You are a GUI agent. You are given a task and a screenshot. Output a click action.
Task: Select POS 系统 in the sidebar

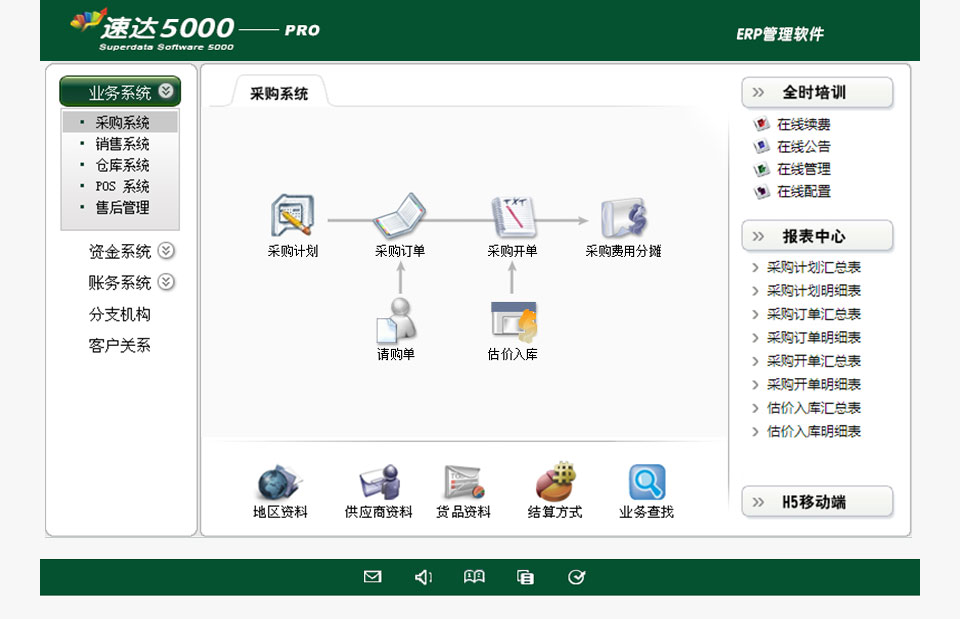[x=120, y=186]
